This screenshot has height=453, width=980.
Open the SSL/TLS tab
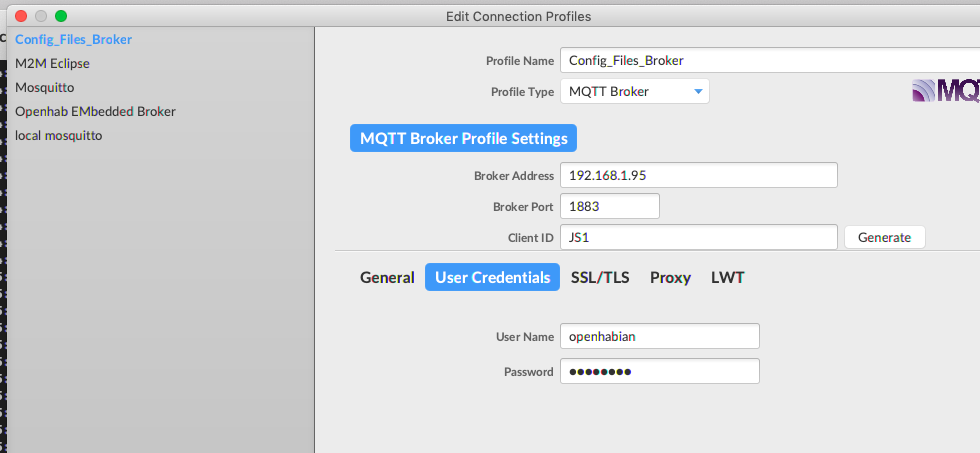pyautogui.click(x=600, y=277)
